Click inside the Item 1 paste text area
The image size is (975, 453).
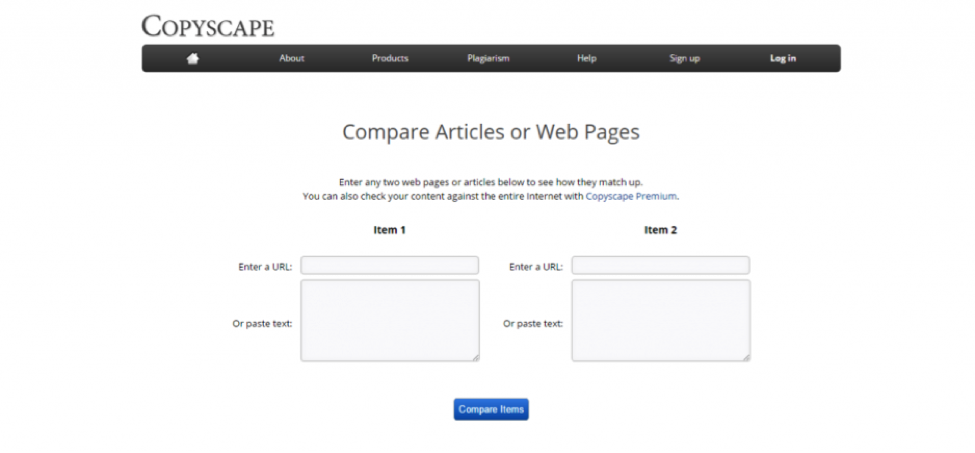click(390, 320)
